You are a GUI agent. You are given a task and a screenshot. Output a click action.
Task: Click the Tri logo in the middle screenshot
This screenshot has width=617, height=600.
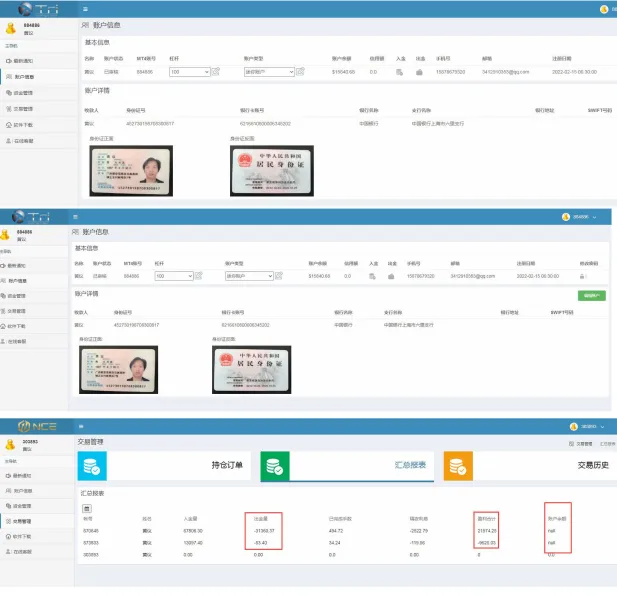coord(31,217)
